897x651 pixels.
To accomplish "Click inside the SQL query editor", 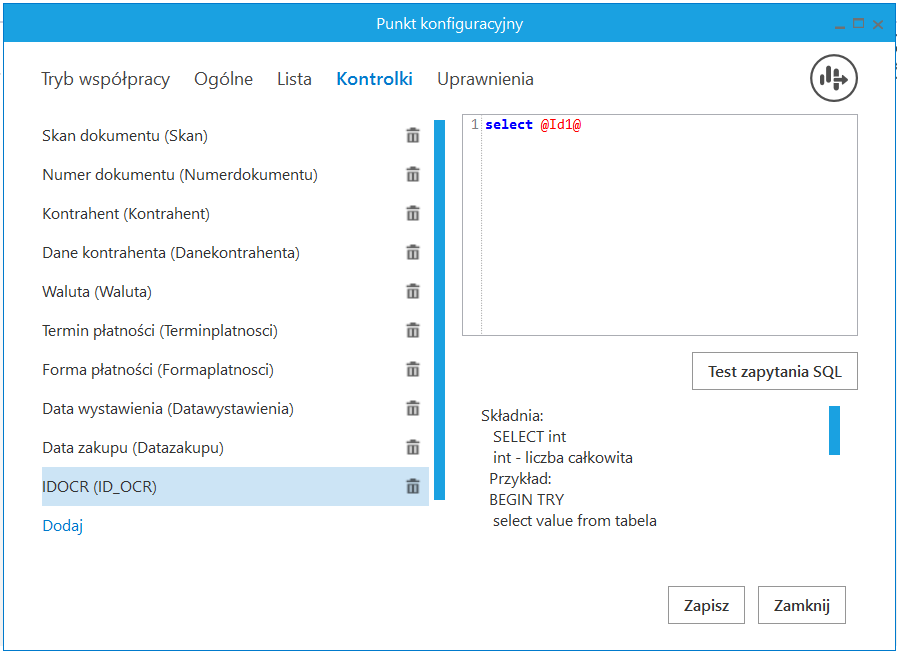I will [x=668, y=230].
